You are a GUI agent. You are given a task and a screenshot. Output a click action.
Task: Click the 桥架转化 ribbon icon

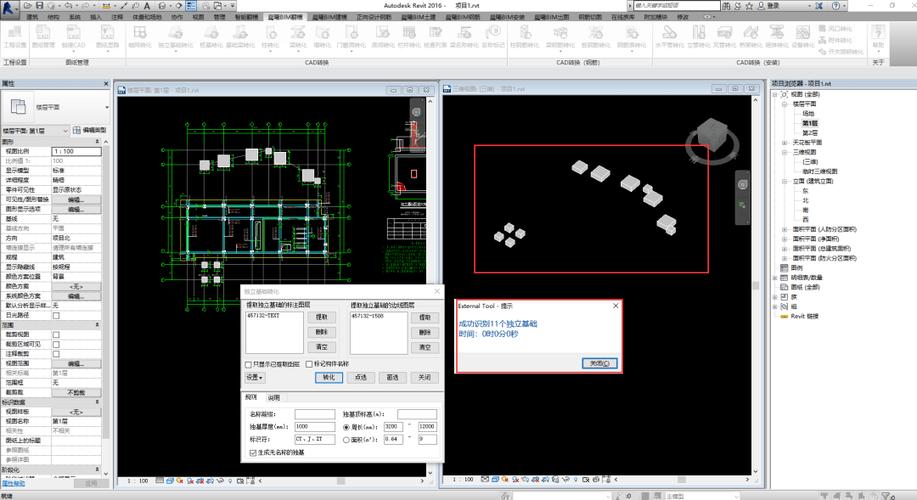point(751,36)
